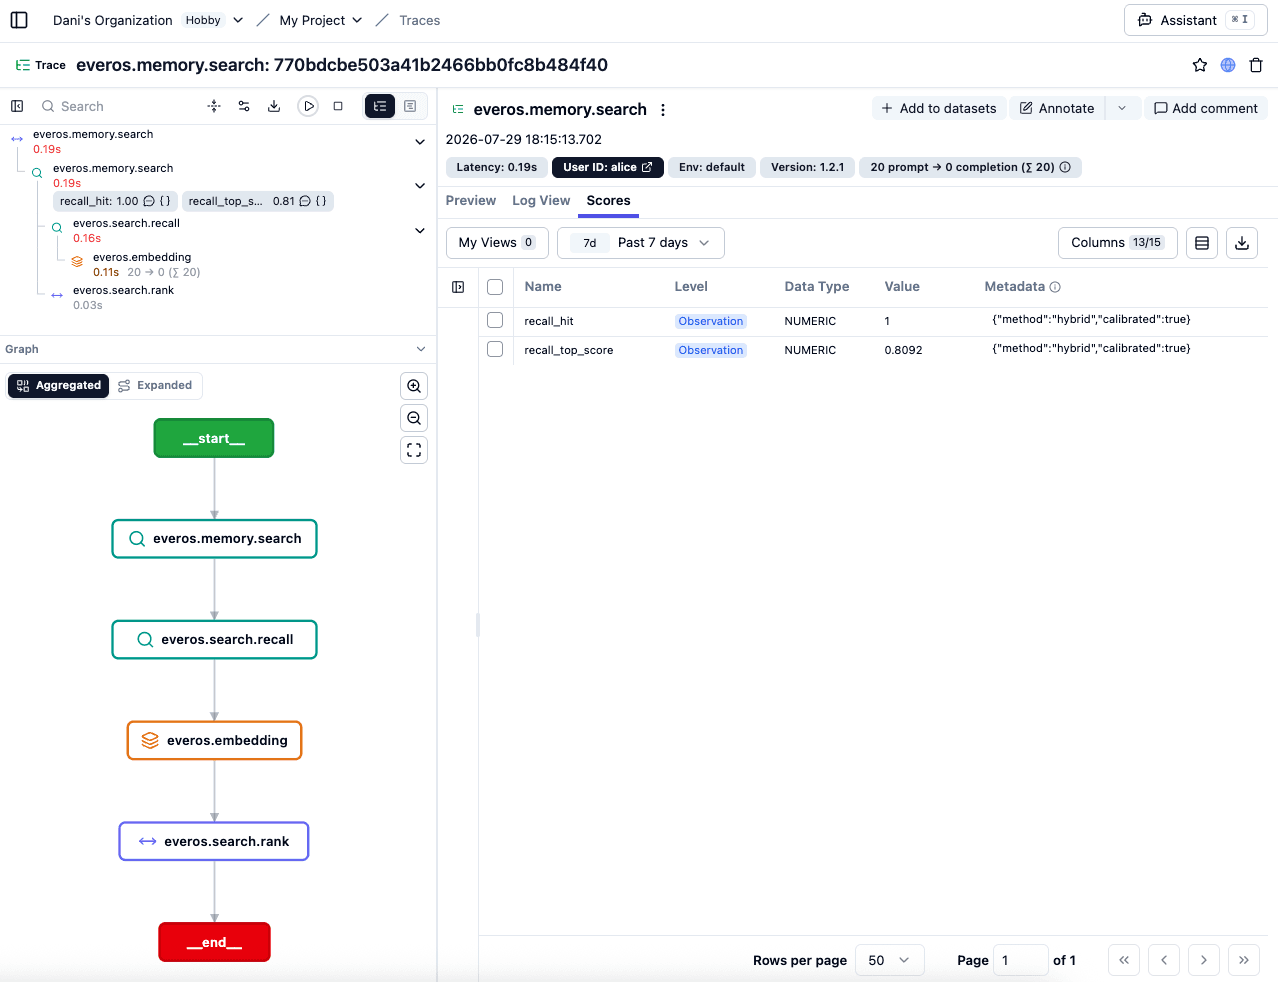
Task: Change rows per page dropdown
Action: click(x=890, y=960)
